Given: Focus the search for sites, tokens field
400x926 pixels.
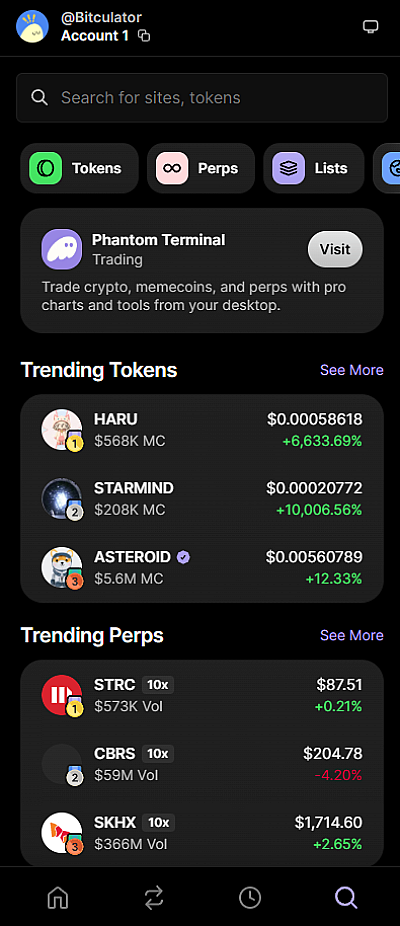Looking at the screenshot, I should click(x=201, y=97).
